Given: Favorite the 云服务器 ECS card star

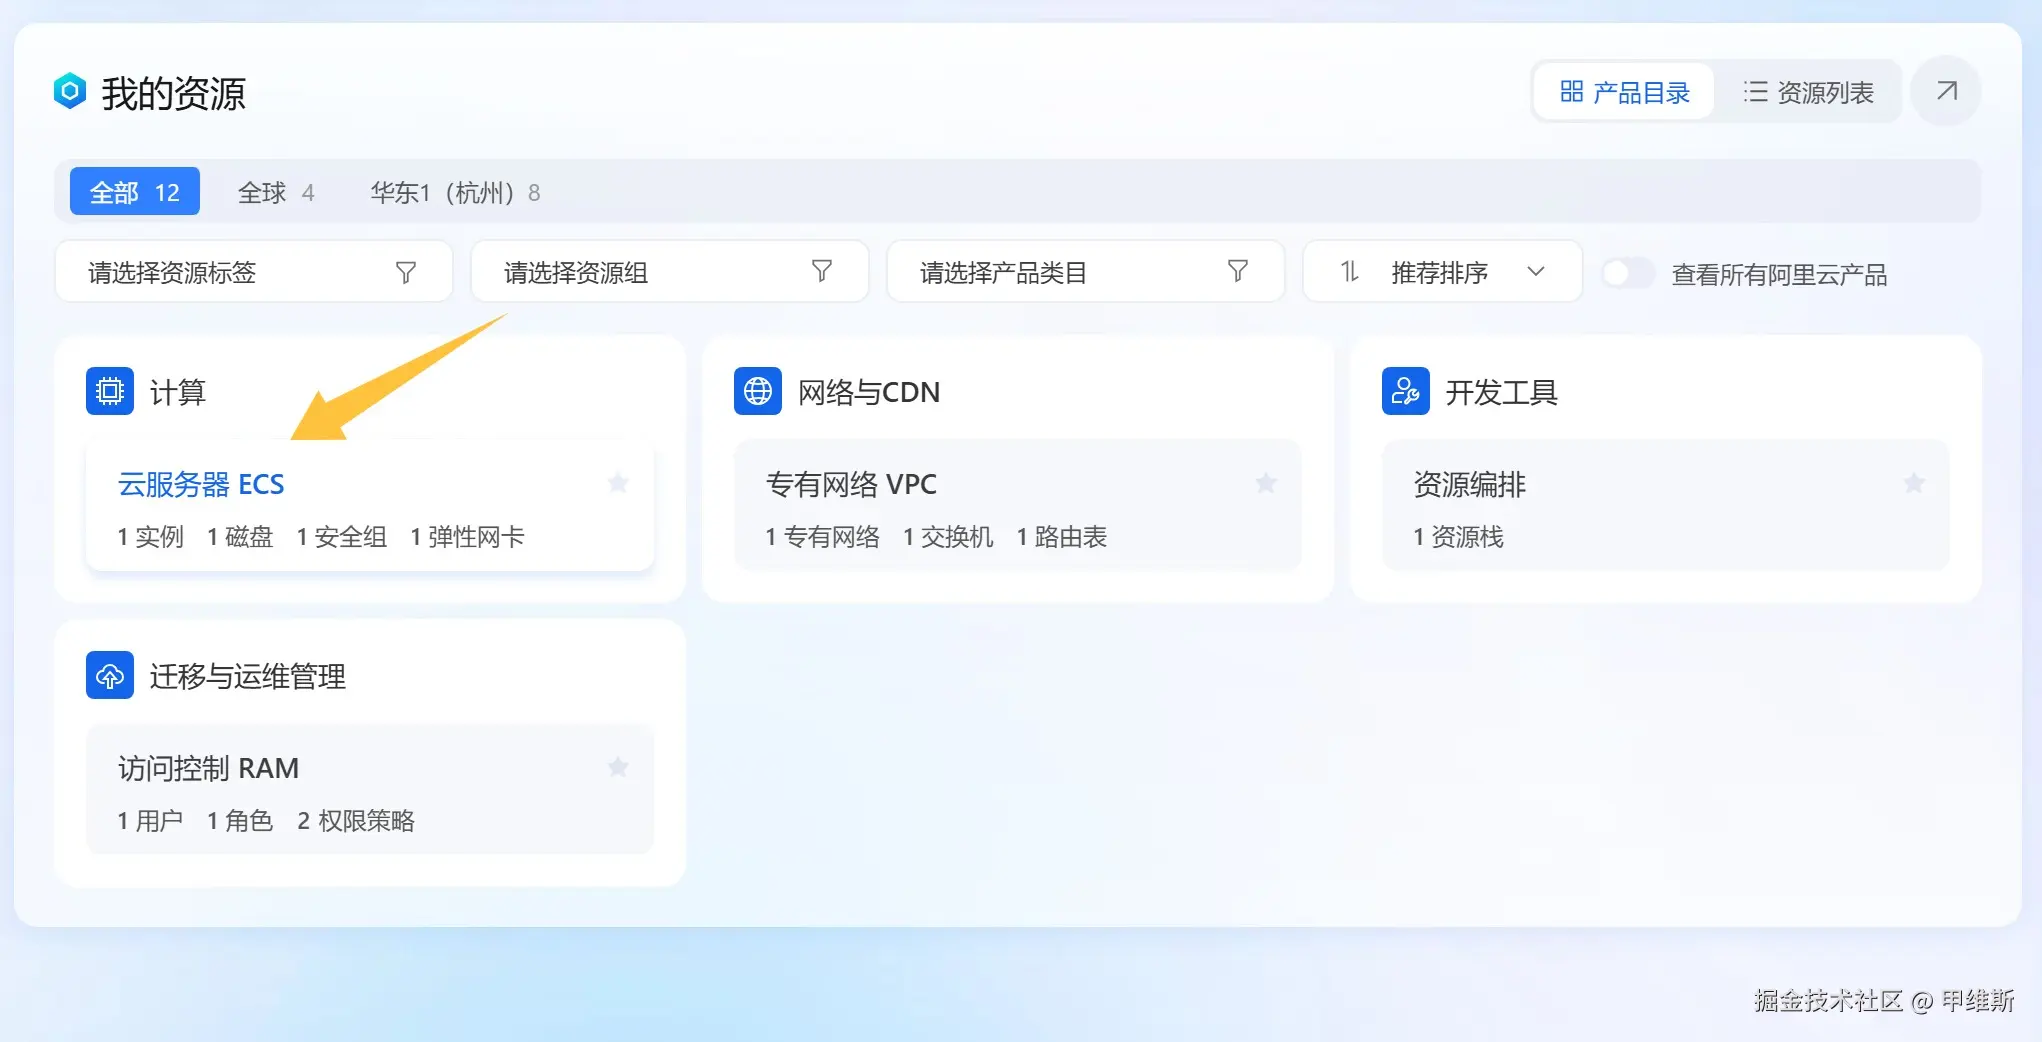Looking at the screenshot, I should [618, 483].
